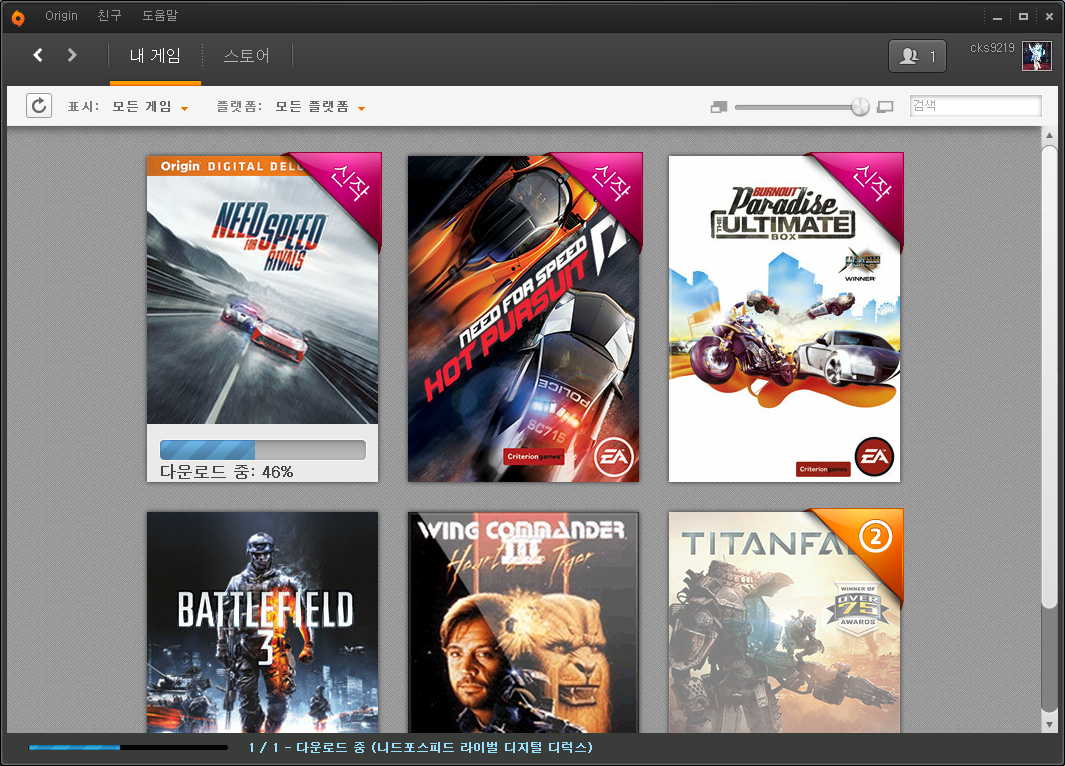This screenshot has width=1065, height=766.
Task: Expand the 모든 게임 filter dropdown
Action: (x=150, y=107)
